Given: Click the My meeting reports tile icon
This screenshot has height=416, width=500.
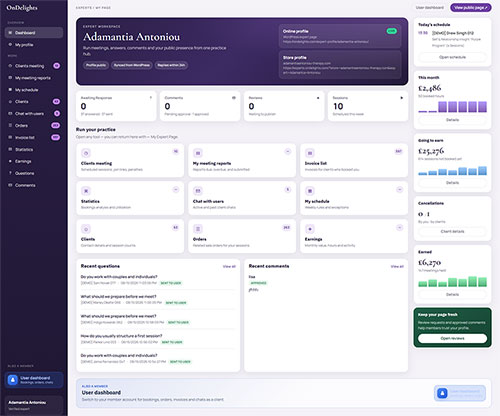Looking at the screenshot, I should 198,153.
